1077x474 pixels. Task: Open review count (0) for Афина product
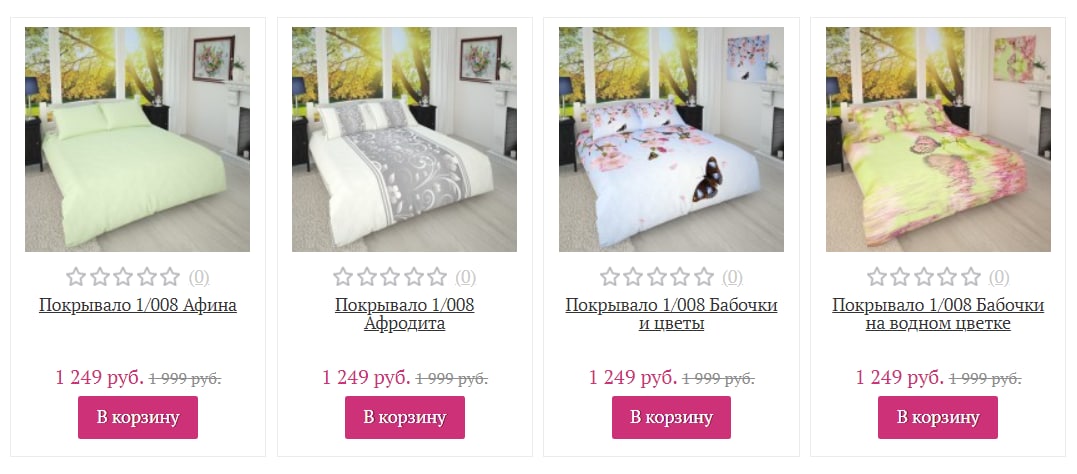(x=199, y=278)
